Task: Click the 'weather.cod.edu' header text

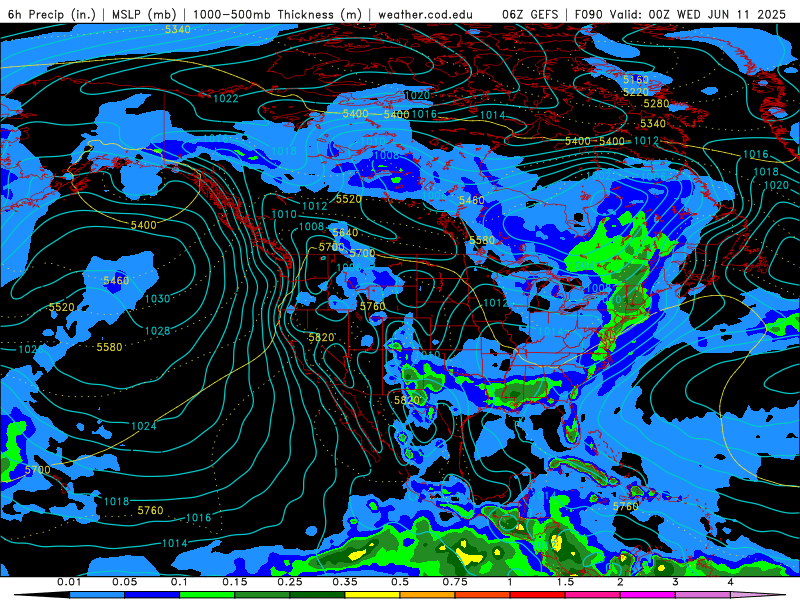Action: point(425,14)
